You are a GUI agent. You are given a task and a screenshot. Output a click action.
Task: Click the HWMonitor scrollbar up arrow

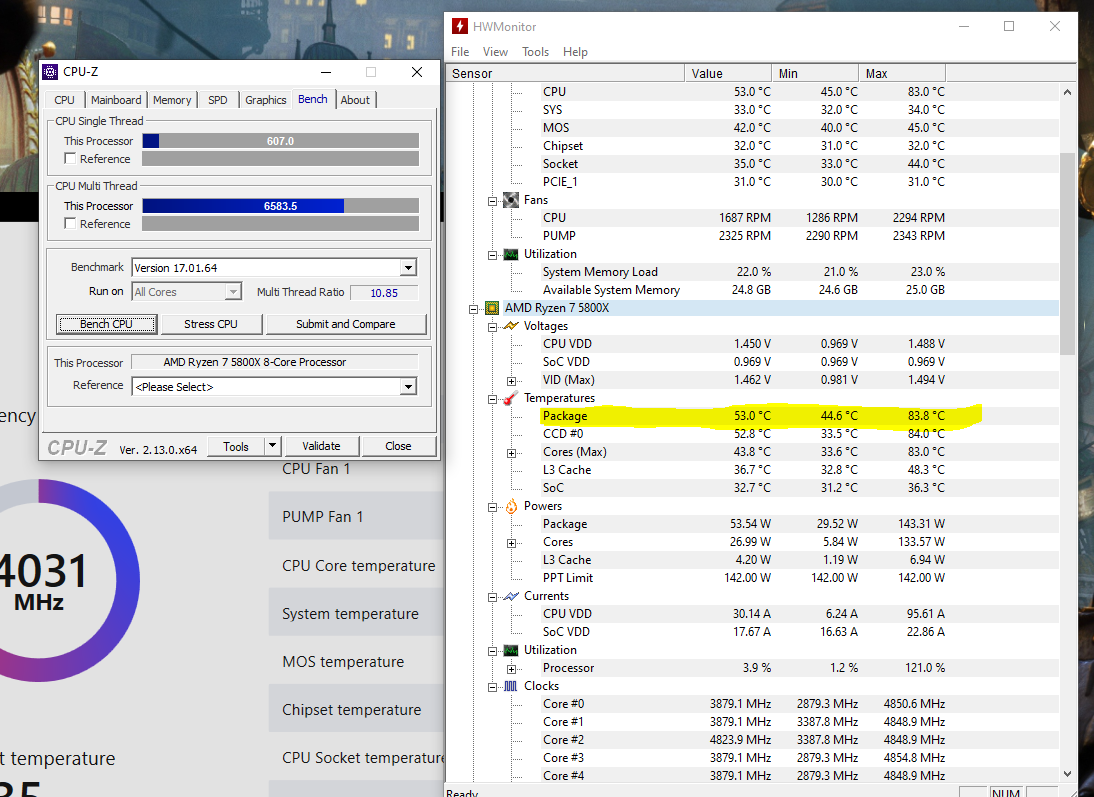click(x=1067, y=91)
